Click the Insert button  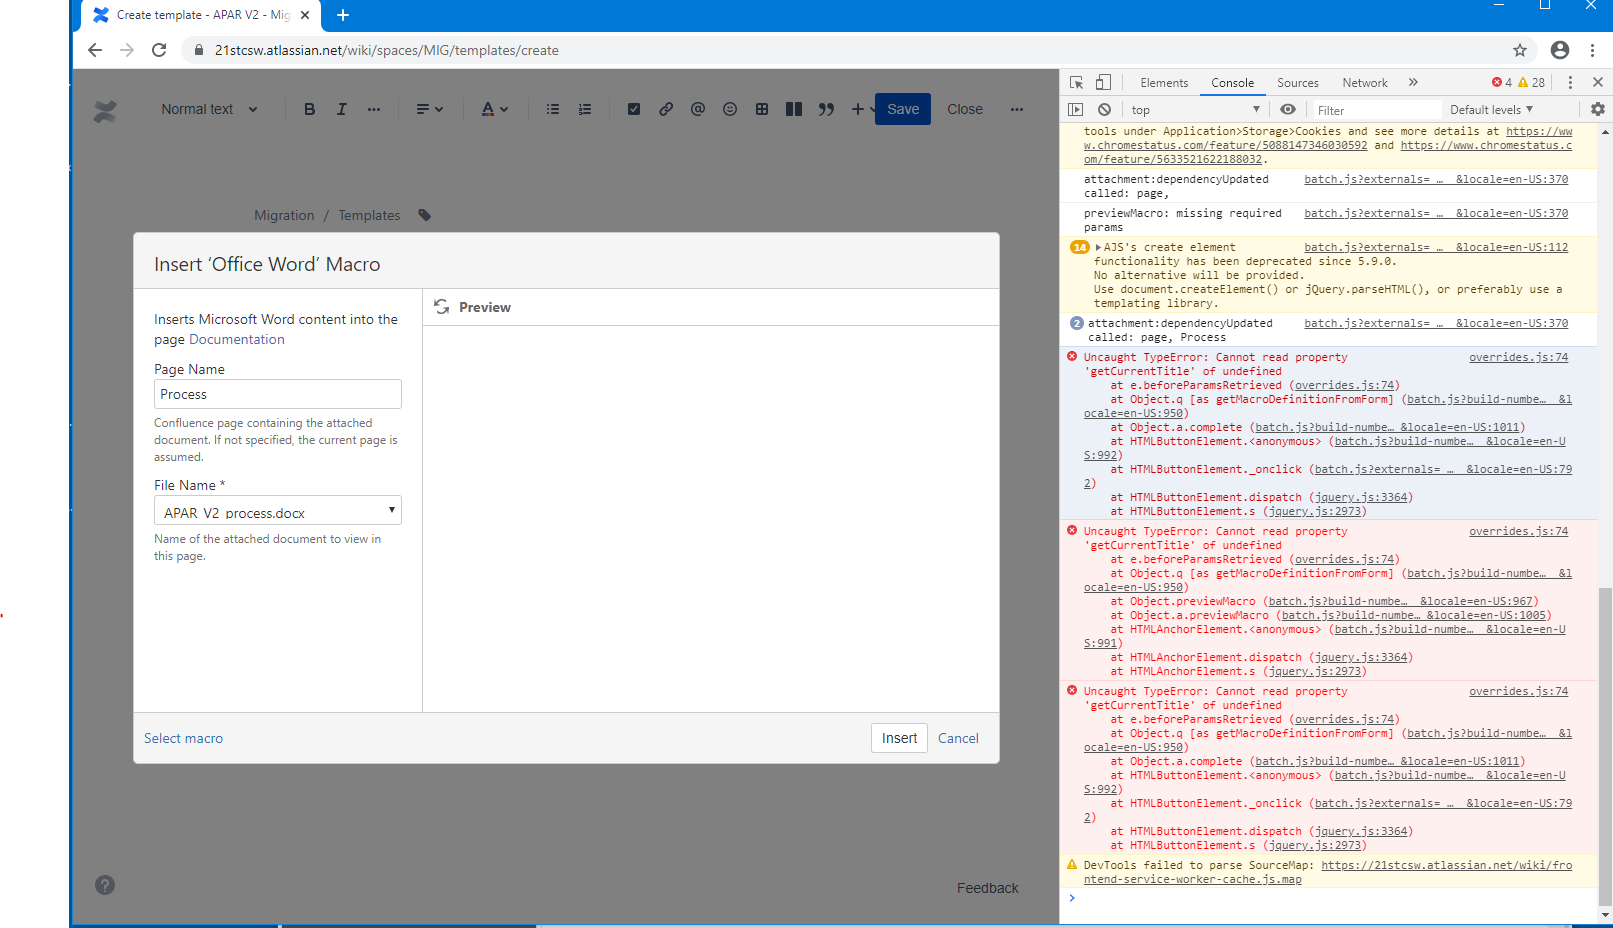tap(899, 738)
